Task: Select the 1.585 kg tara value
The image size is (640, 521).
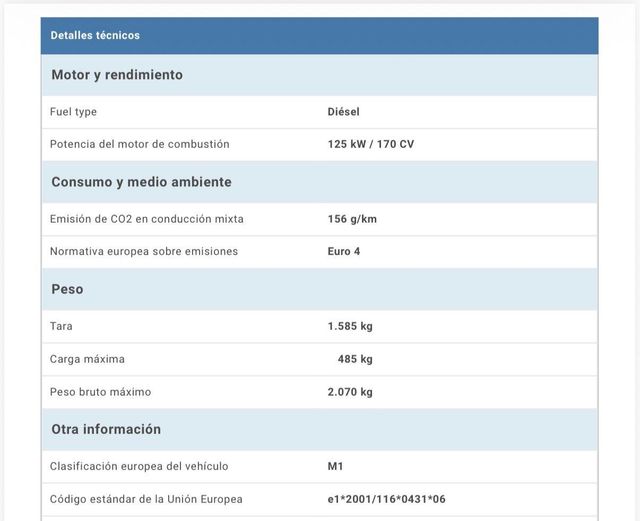Action: click(350, 326)
